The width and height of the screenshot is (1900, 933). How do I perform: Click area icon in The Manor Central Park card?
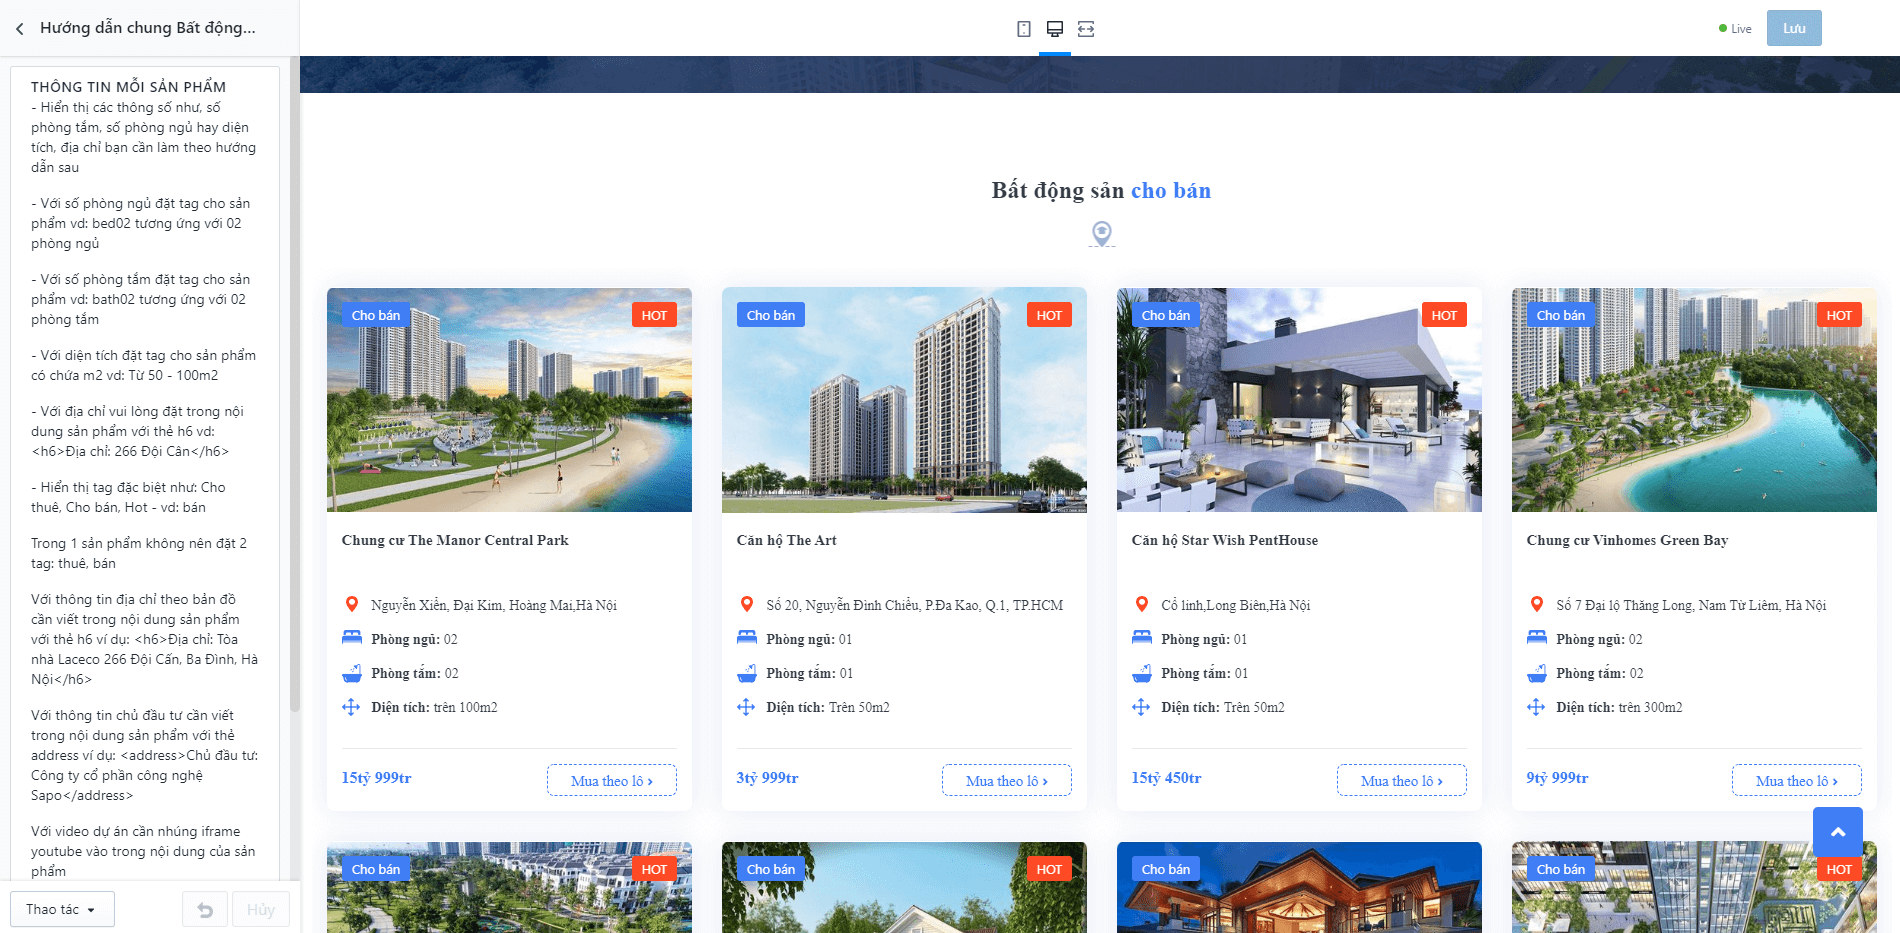[x=351, y=707]
